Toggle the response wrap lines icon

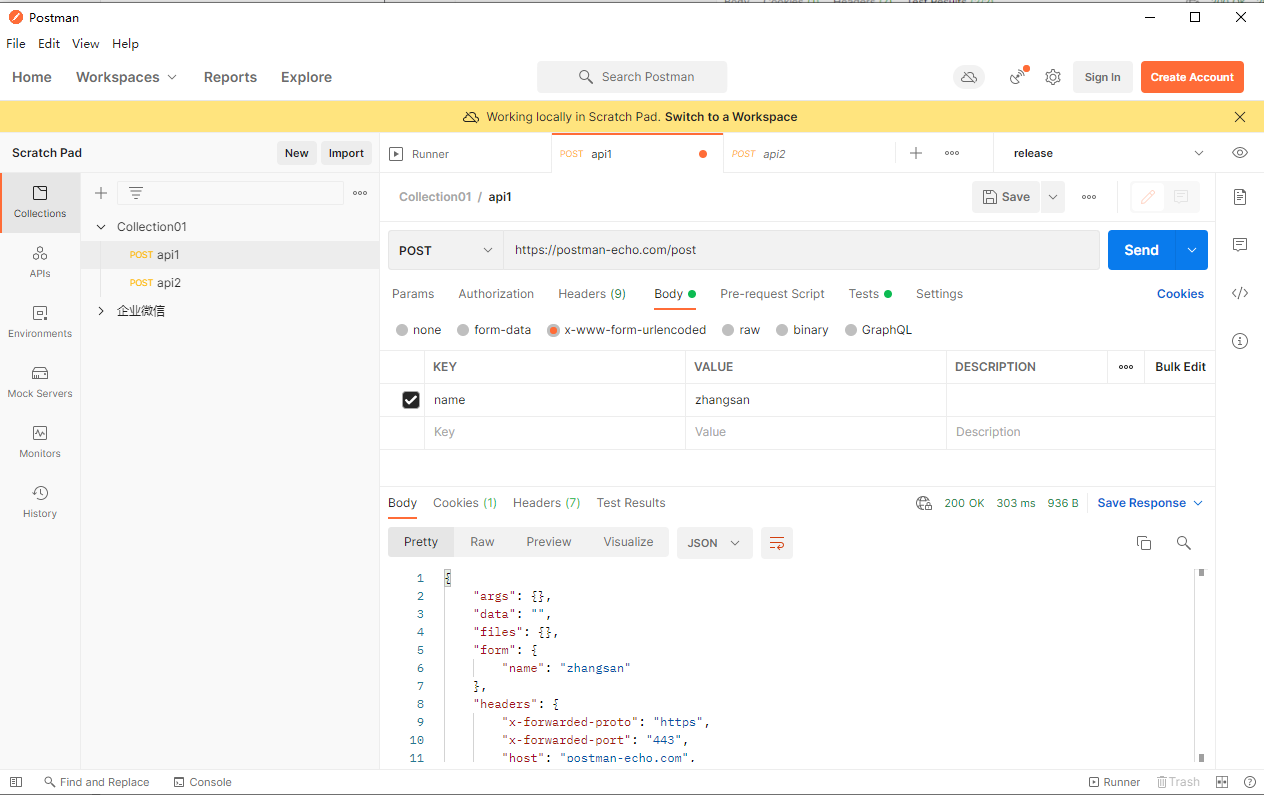(x=777, y=543)
